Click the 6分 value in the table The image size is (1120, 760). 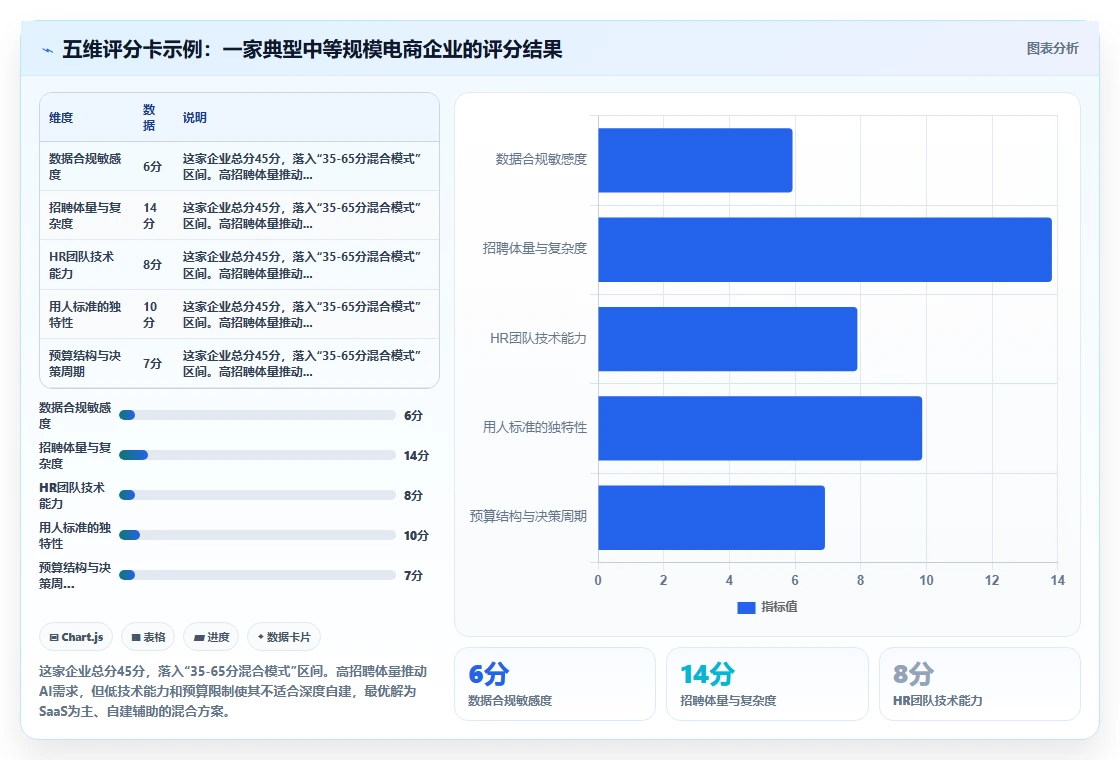152,166
